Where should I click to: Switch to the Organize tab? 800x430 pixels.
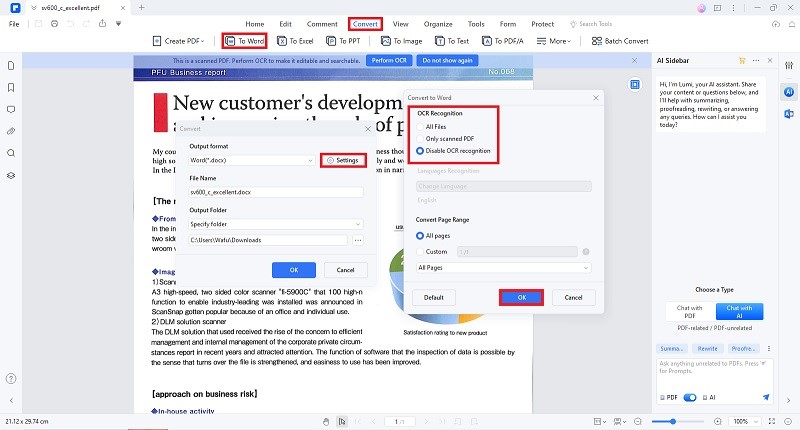[x=438, y=24]
